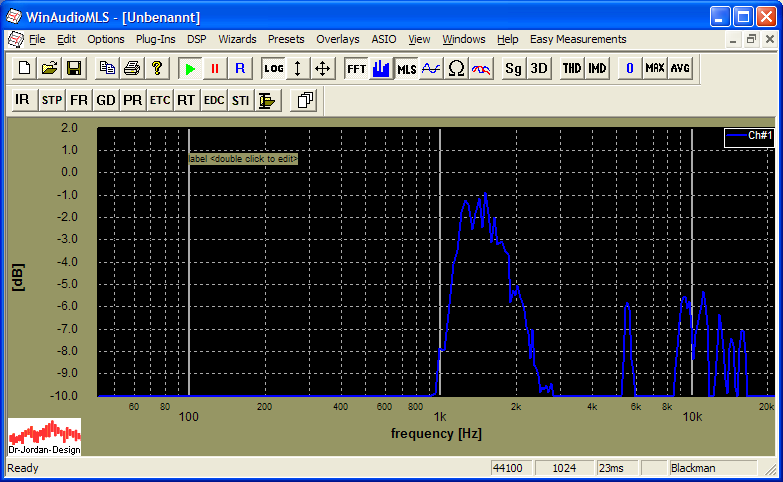This screenshot has height=482, width=783.
Task: Toggle the LOG frequency scale button
Action: click(274, 68)
